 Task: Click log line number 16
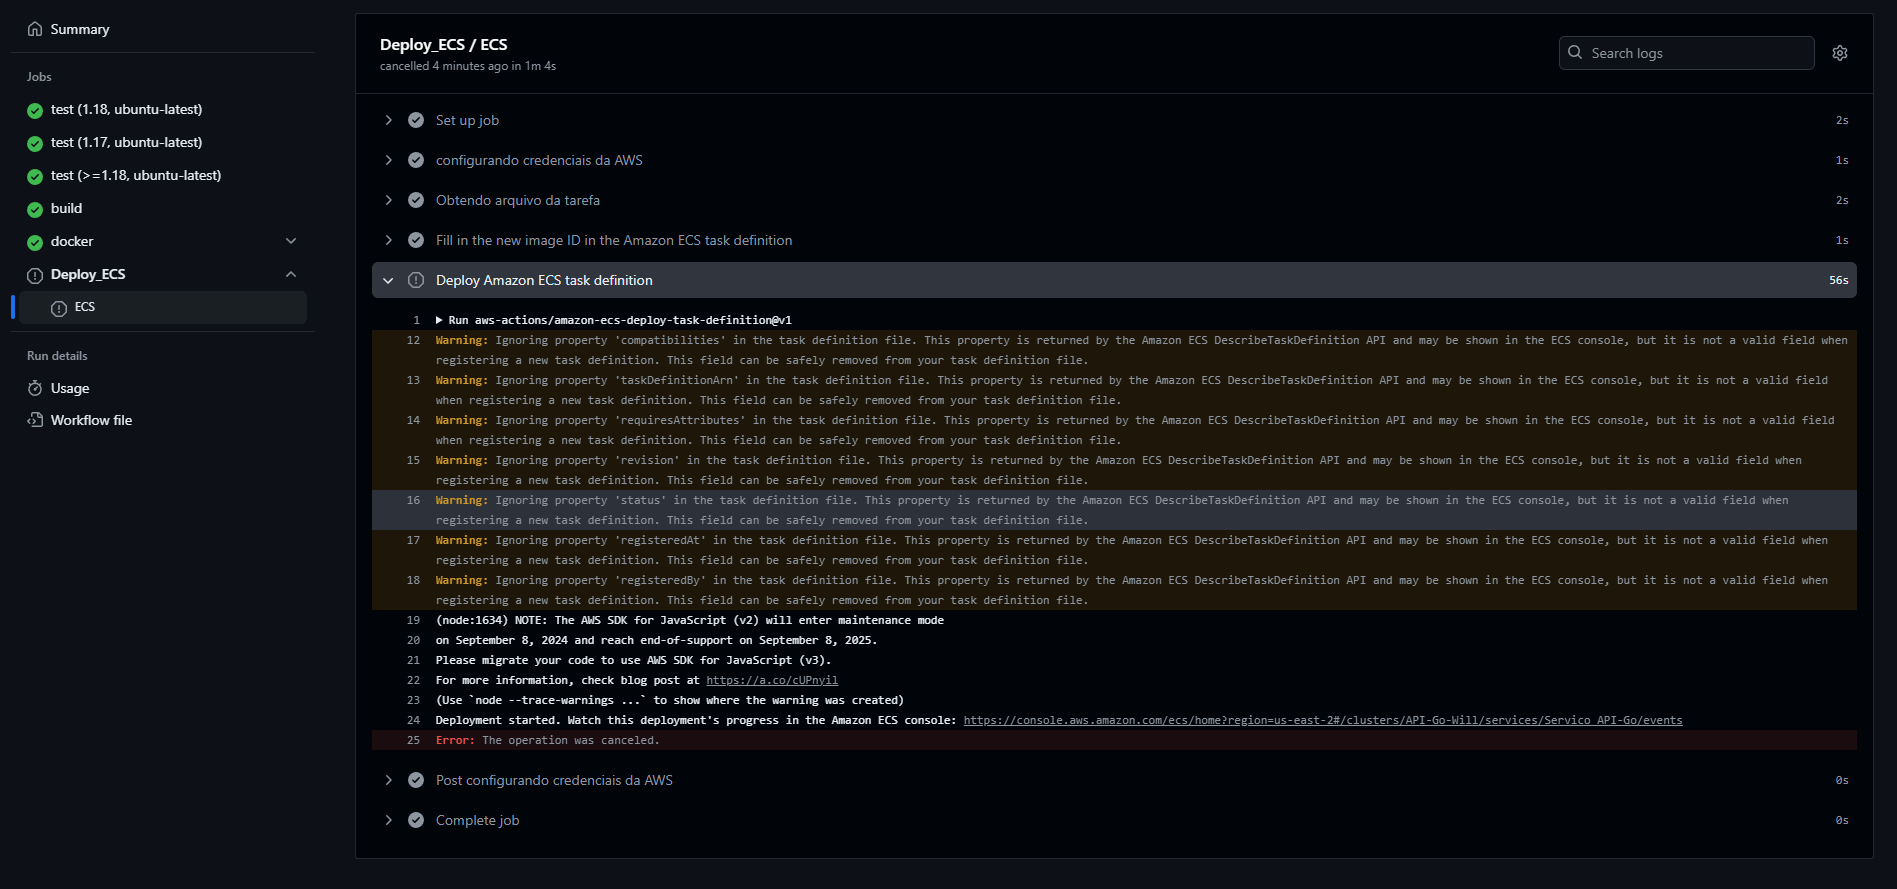coord(413,500)
